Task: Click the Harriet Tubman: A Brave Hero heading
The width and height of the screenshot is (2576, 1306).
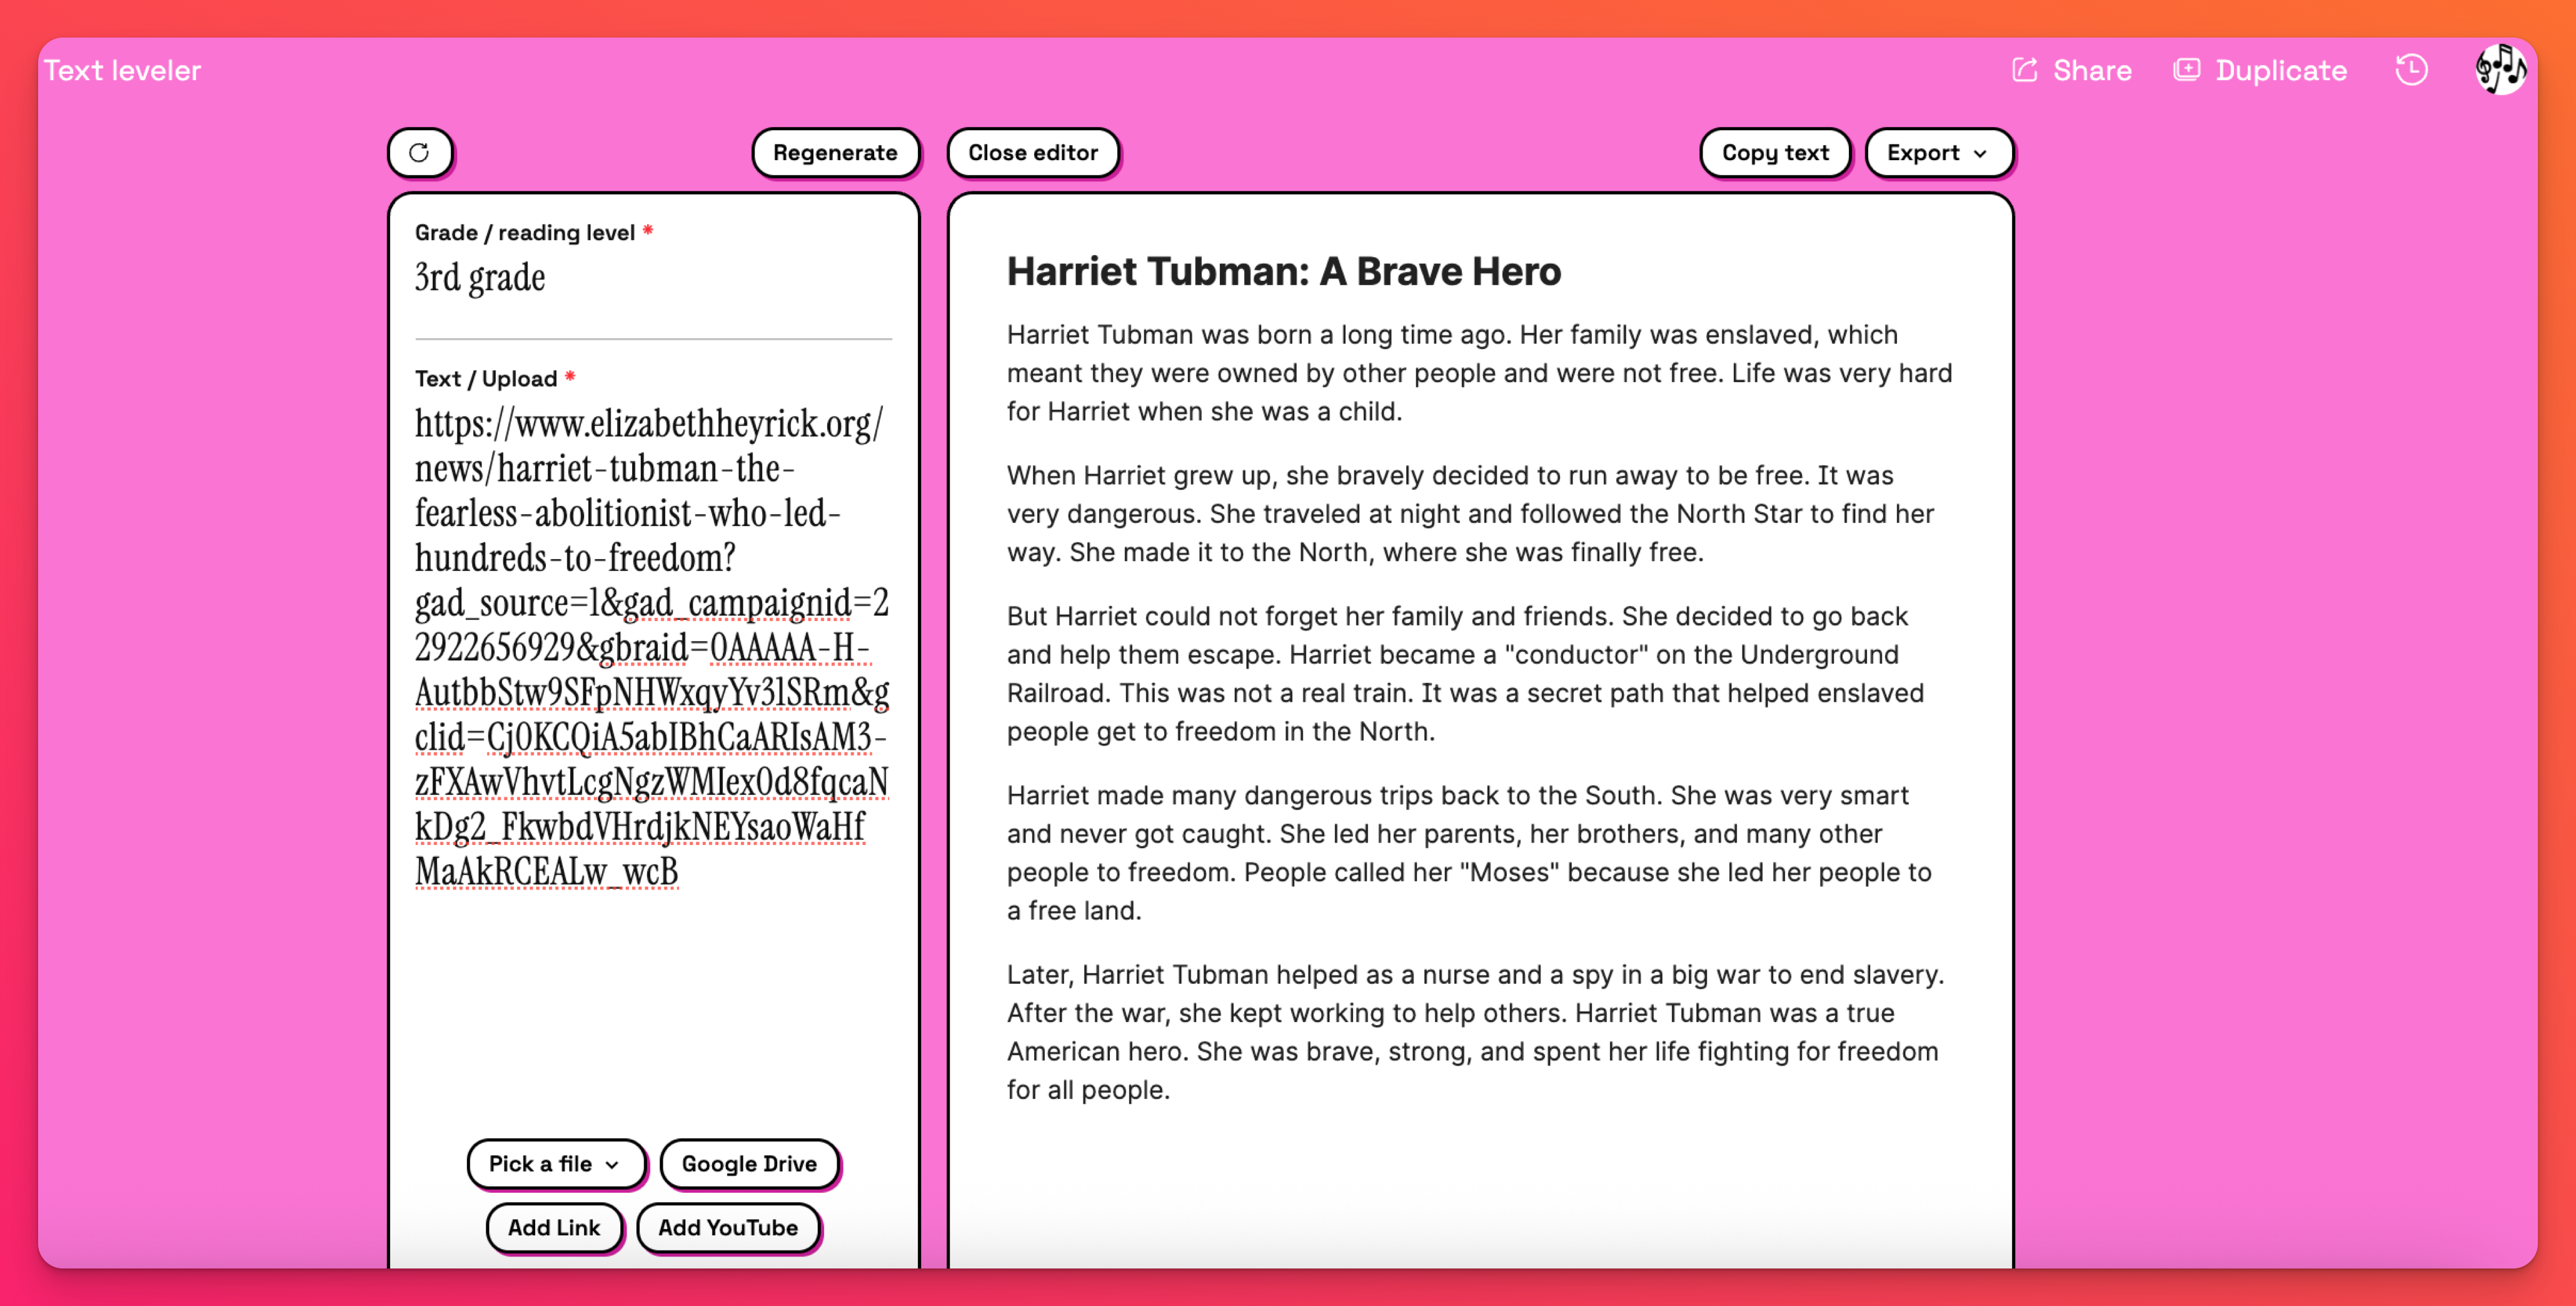Action: [1283, 272]
